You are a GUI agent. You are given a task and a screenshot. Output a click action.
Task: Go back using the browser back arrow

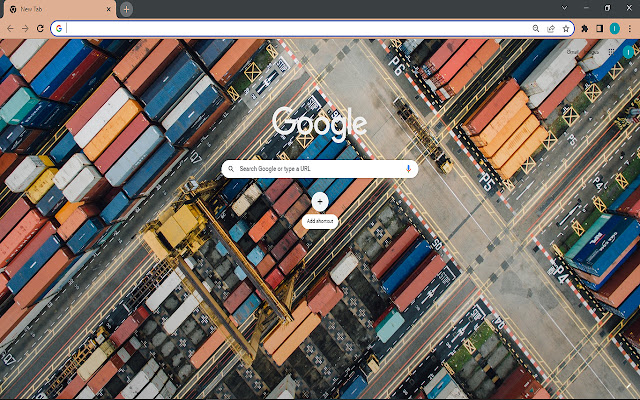10,29
